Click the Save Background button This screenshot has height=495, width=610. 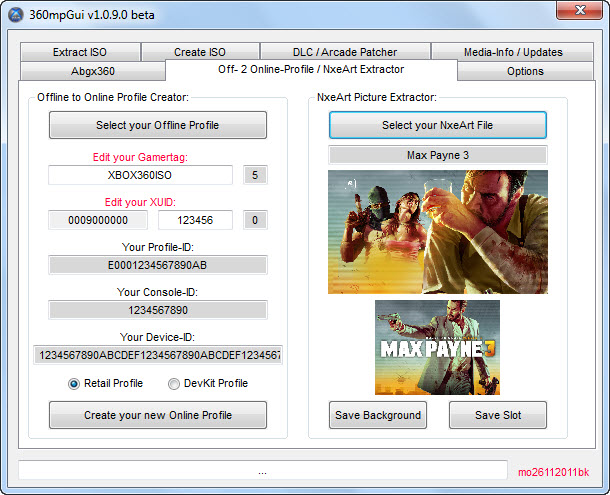(378, 415)
